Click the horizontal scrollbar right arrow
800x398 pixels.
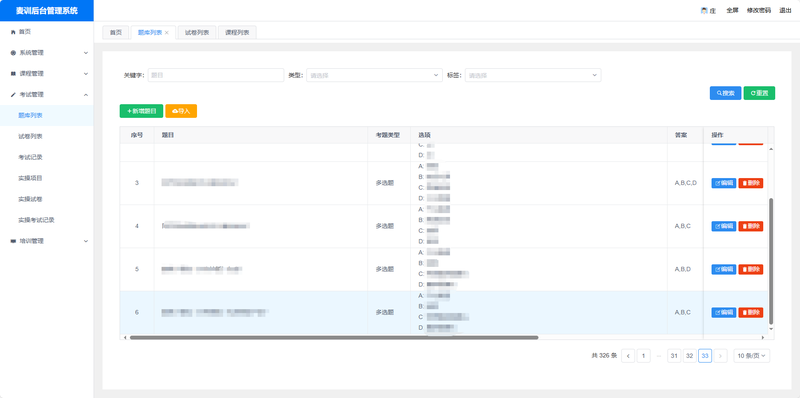click(763, 337)
